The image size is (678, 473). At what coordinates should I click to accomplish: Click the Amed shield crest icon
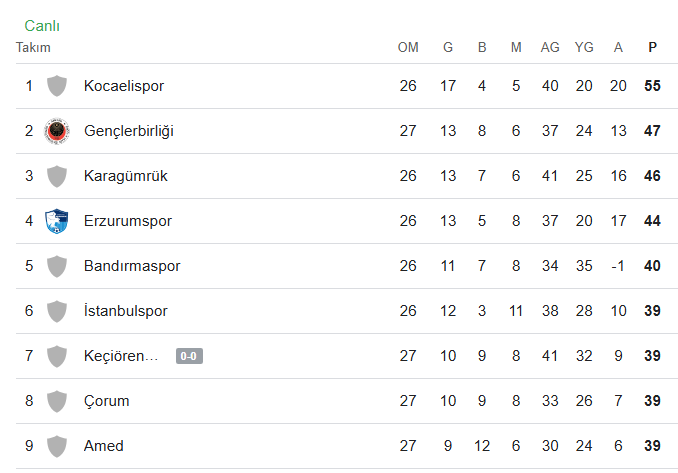(57, 446)
